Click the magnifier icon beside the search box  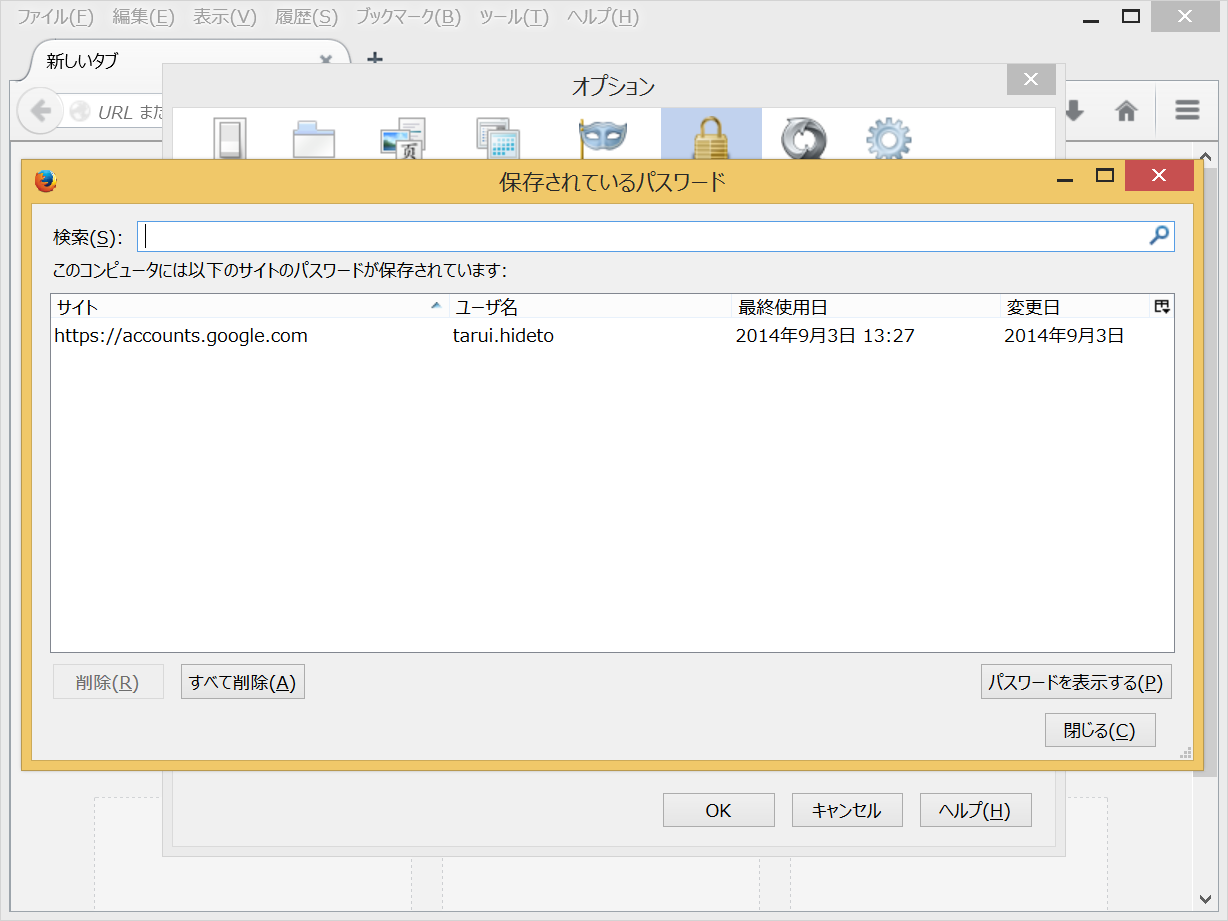[x=1159, y=235]
